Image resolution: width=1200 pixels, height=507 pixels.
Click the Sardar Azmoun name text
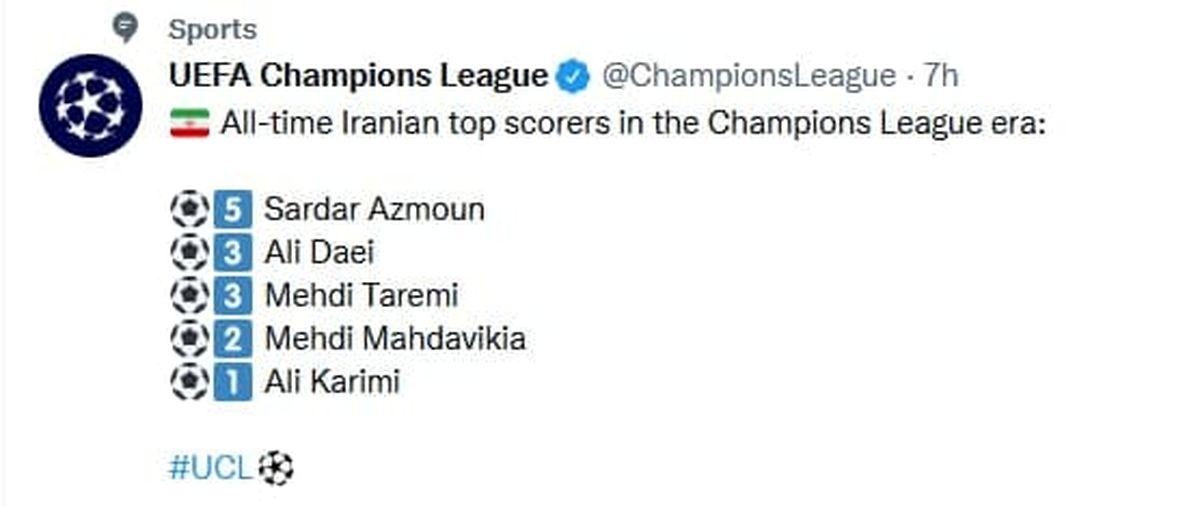(375, 210)
